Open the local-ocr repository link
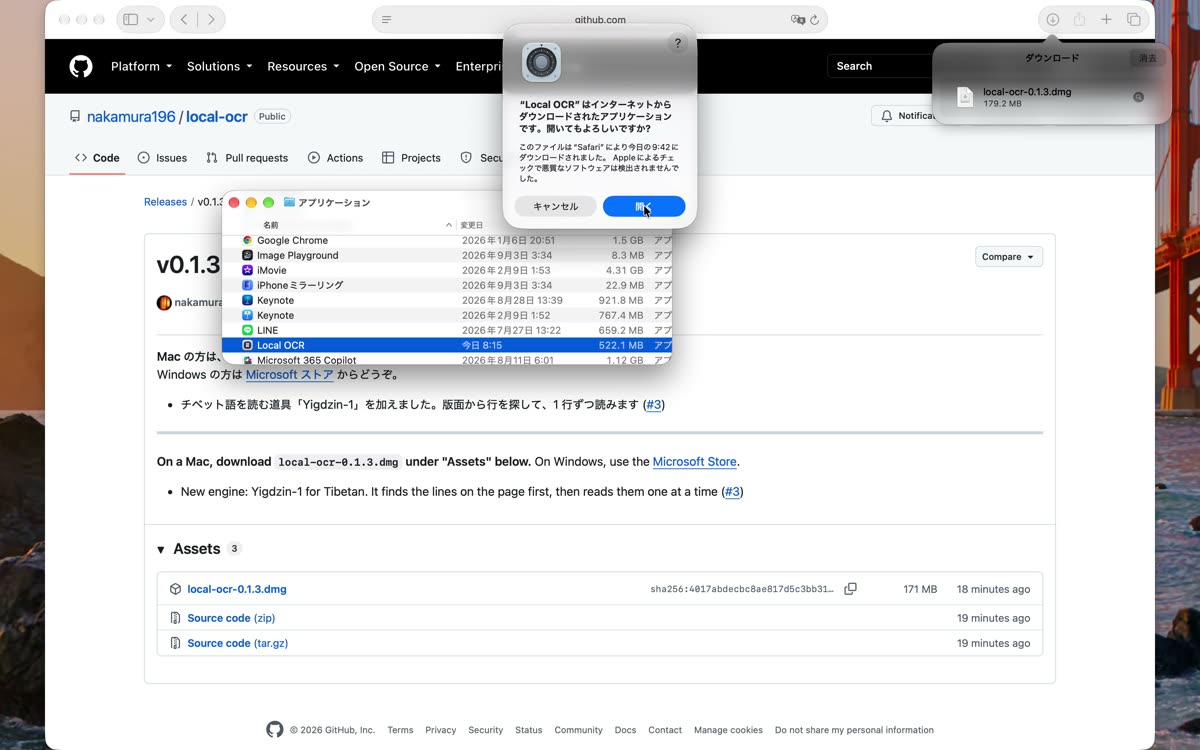 click(217, 116)
